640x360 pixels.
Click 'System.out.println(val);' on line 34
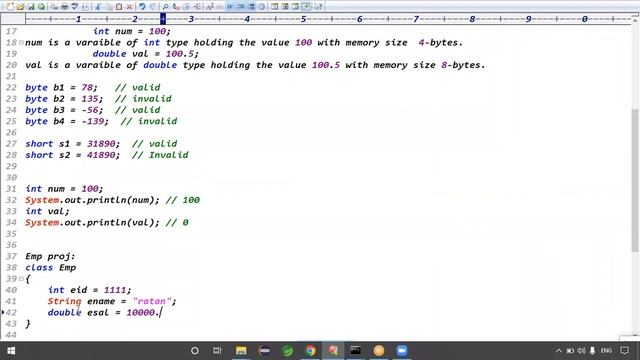pos(92,222)
